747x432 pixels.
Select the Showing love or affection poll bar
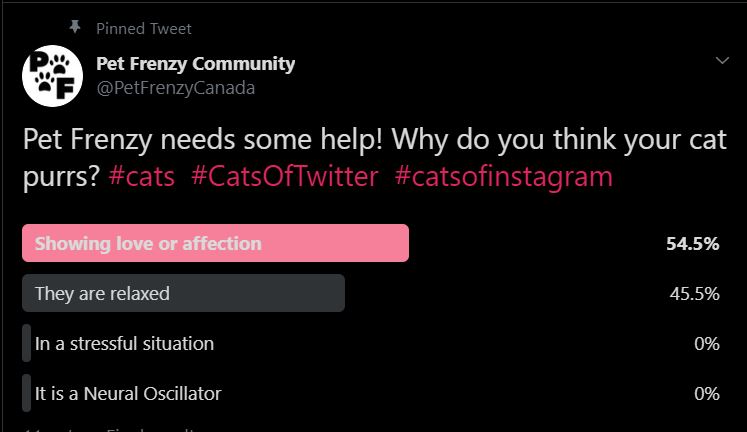215,243
